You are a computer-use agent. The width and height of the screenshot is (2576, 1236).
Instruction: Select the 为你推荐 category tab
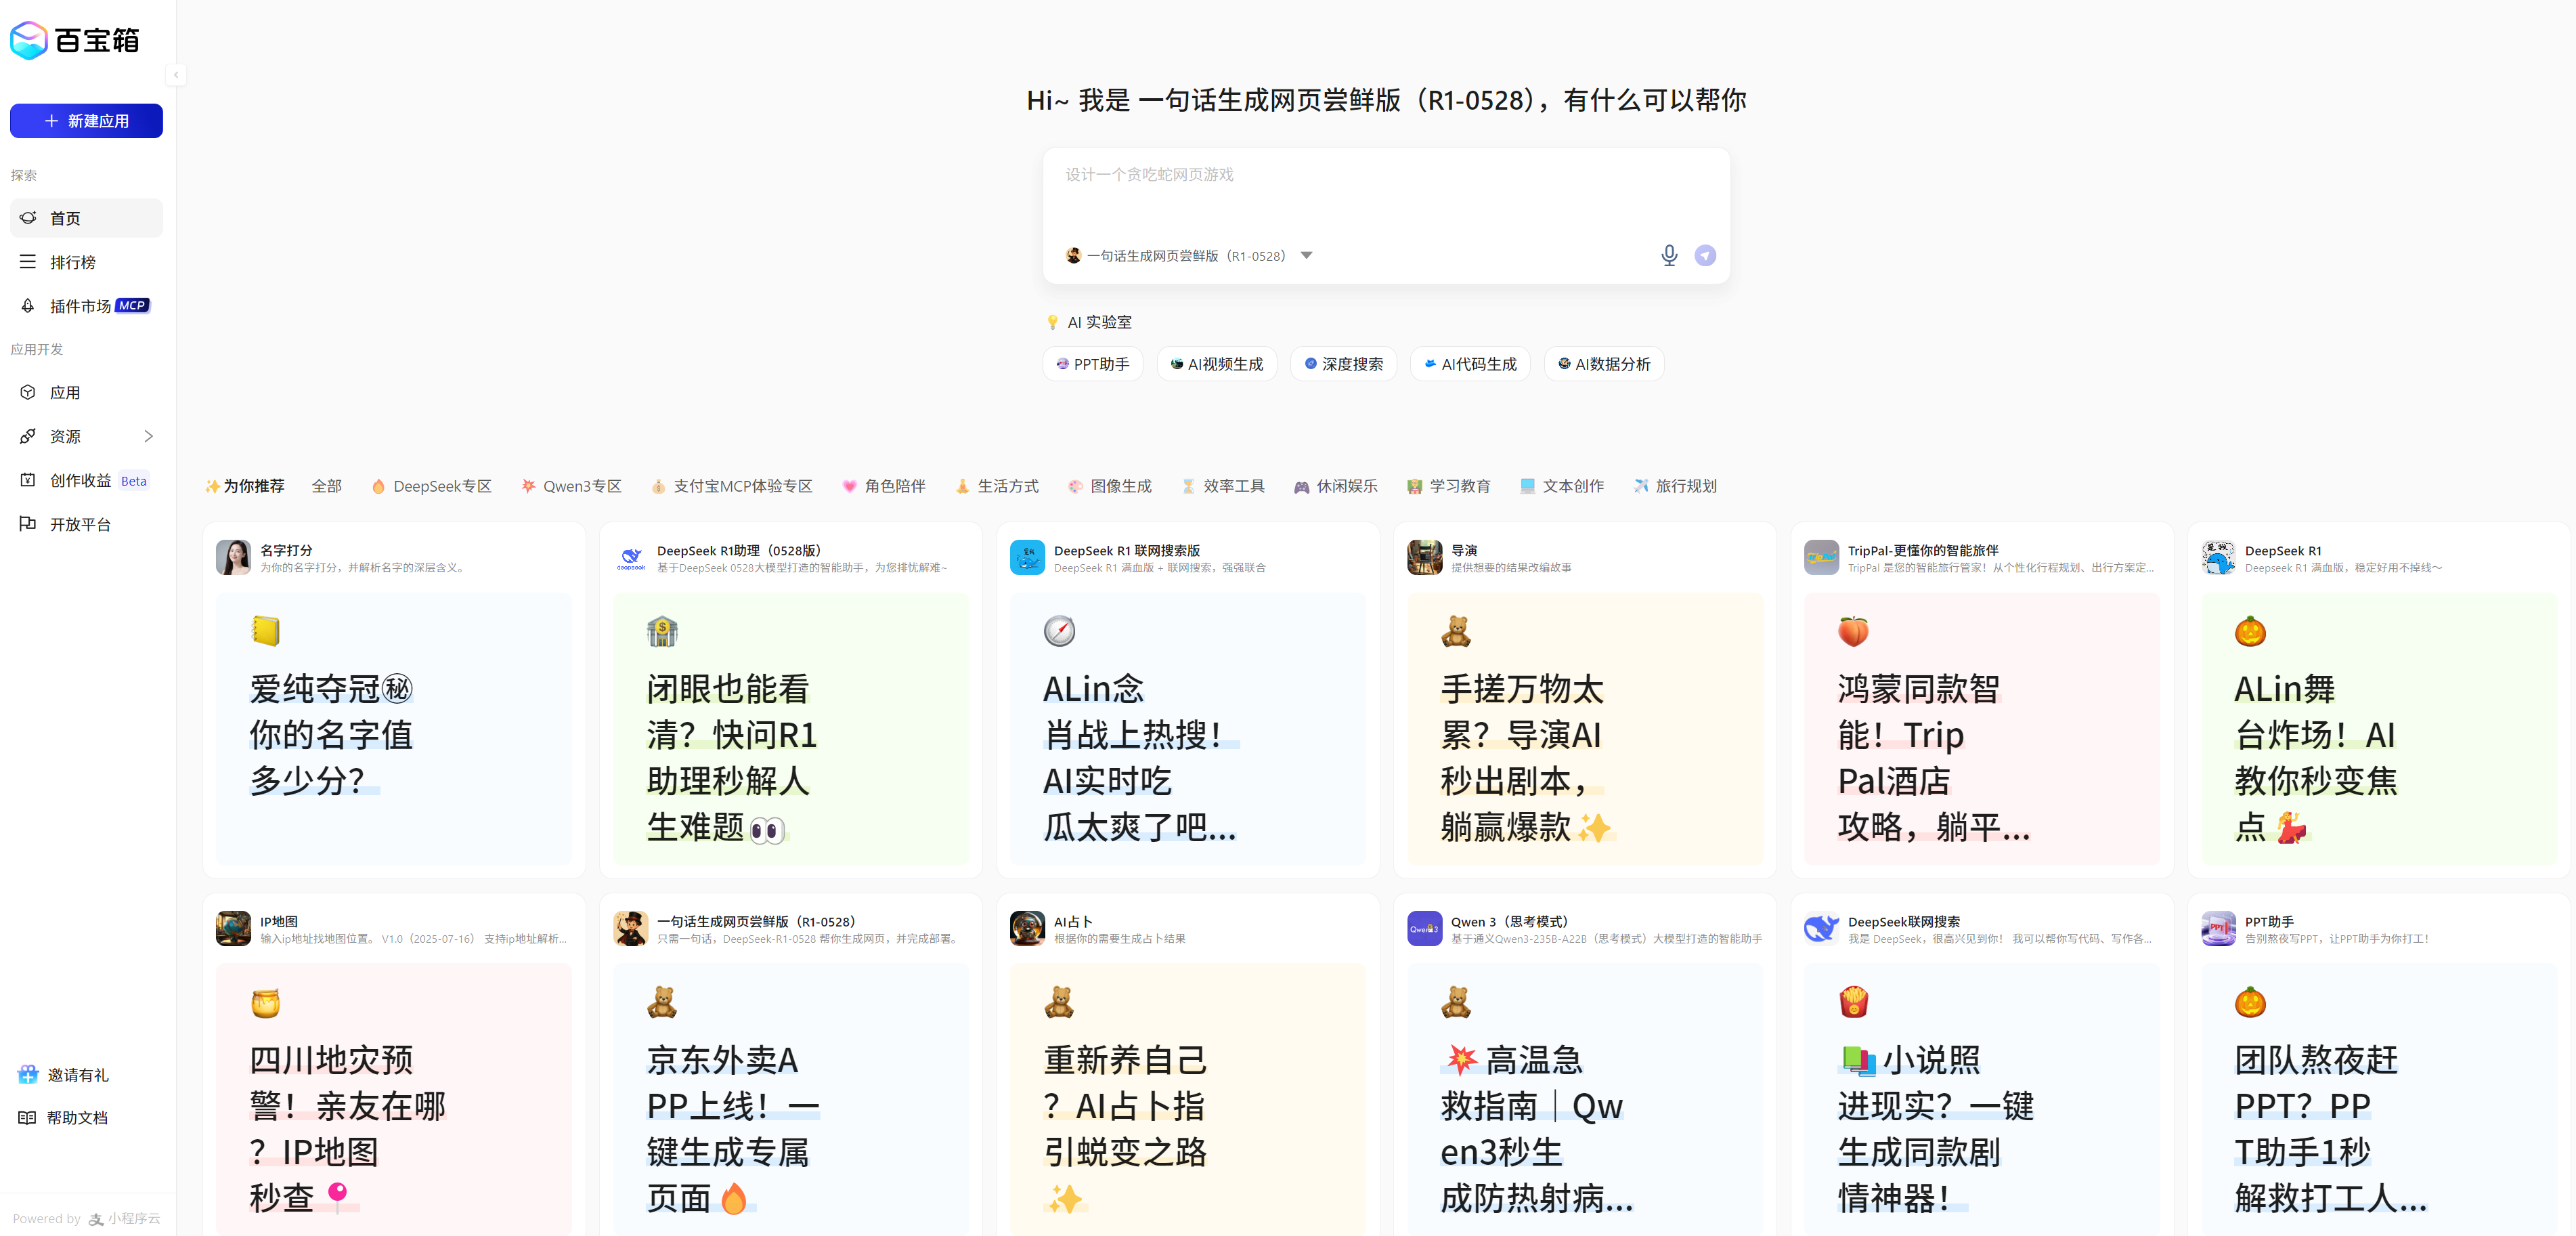(245, 486)
